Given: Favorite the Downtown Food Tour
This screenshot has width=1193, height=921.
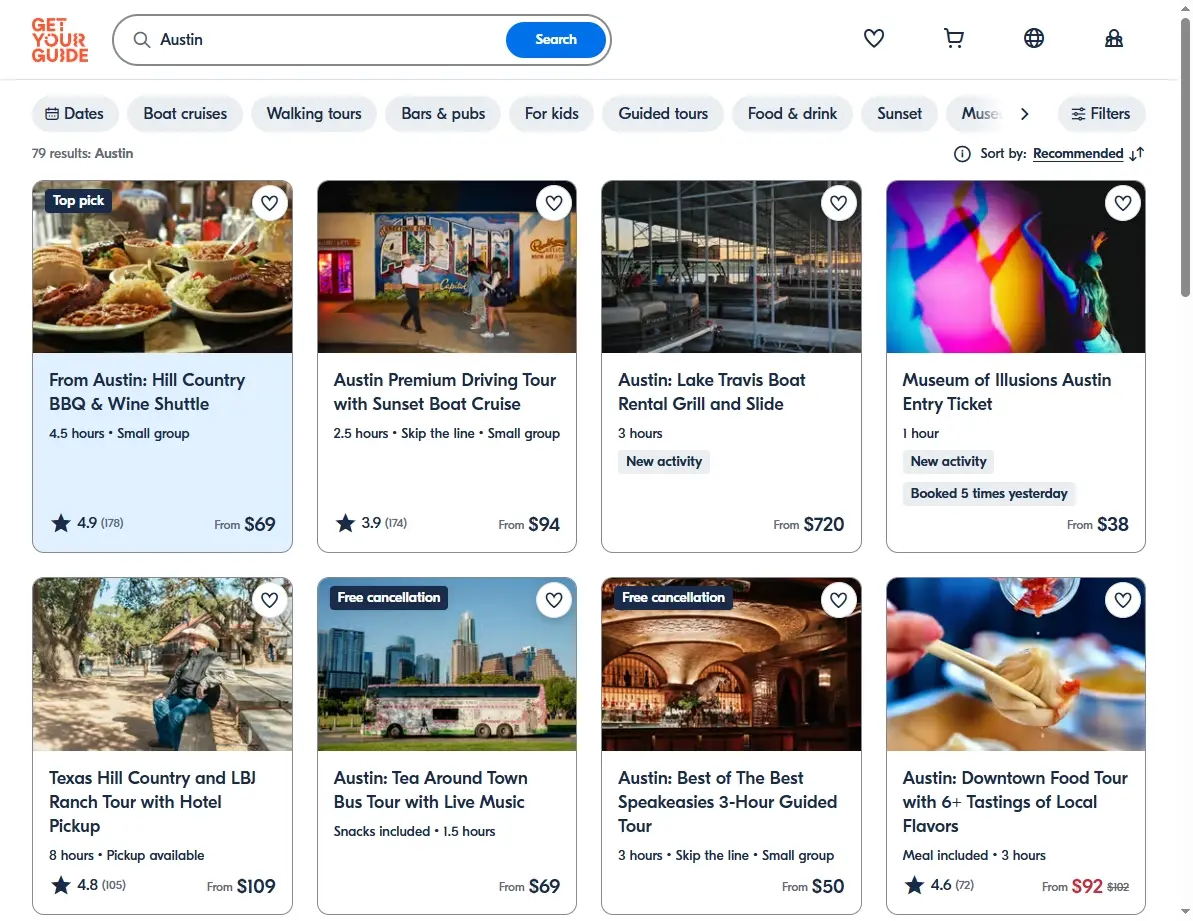Looking at the screenshot, I should 1123,600.
